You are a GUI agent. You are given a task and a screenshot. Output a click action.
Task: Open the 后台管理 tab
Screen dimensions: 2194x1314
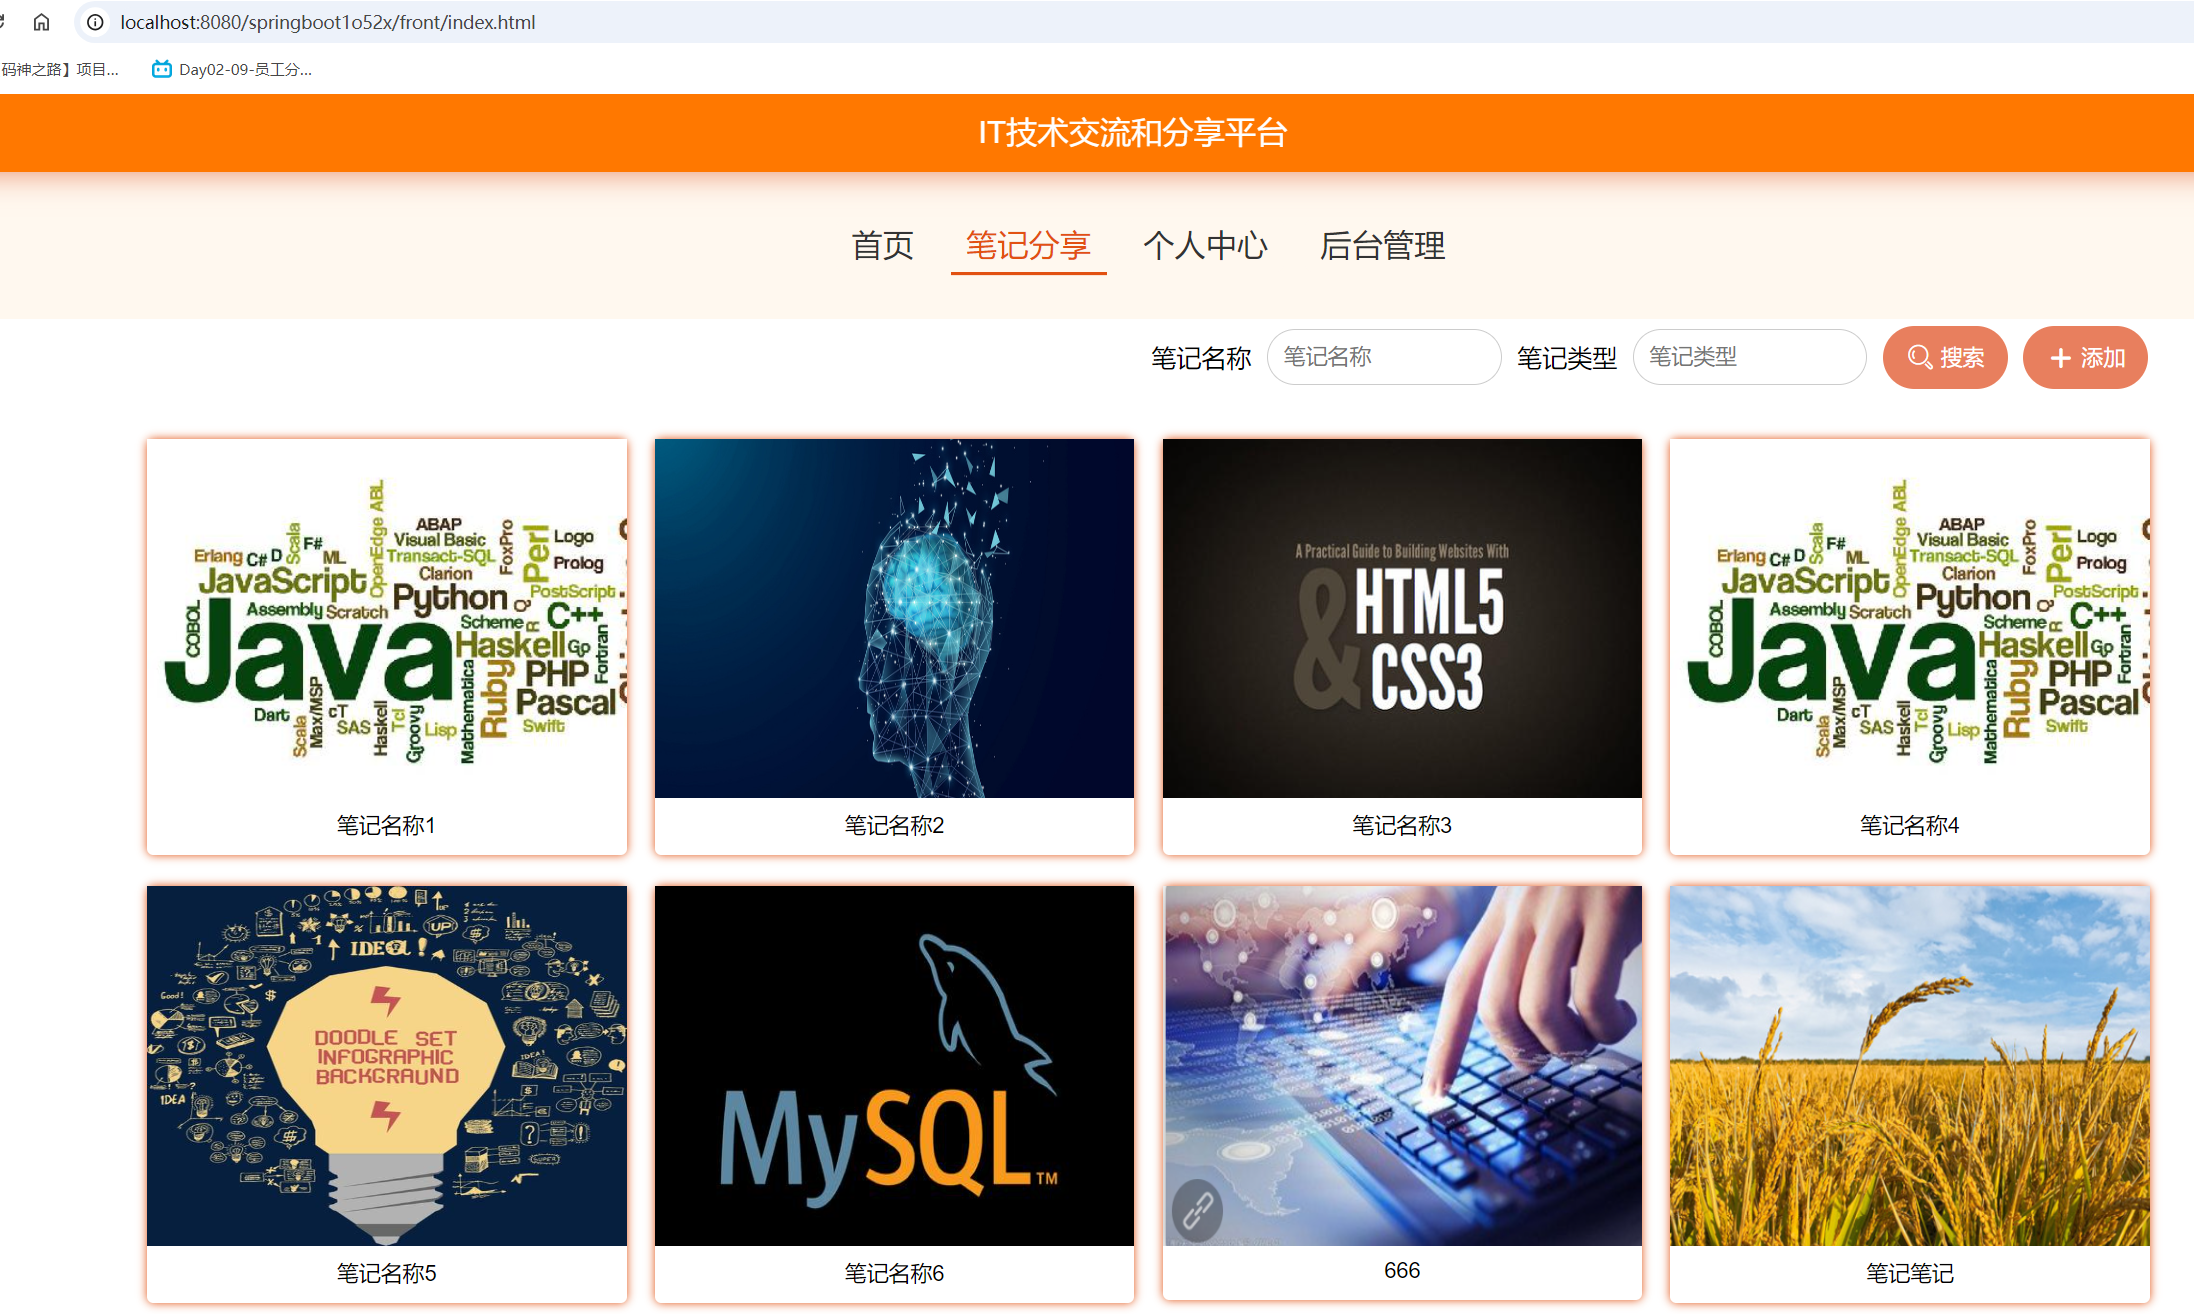tap(1382, 245)
